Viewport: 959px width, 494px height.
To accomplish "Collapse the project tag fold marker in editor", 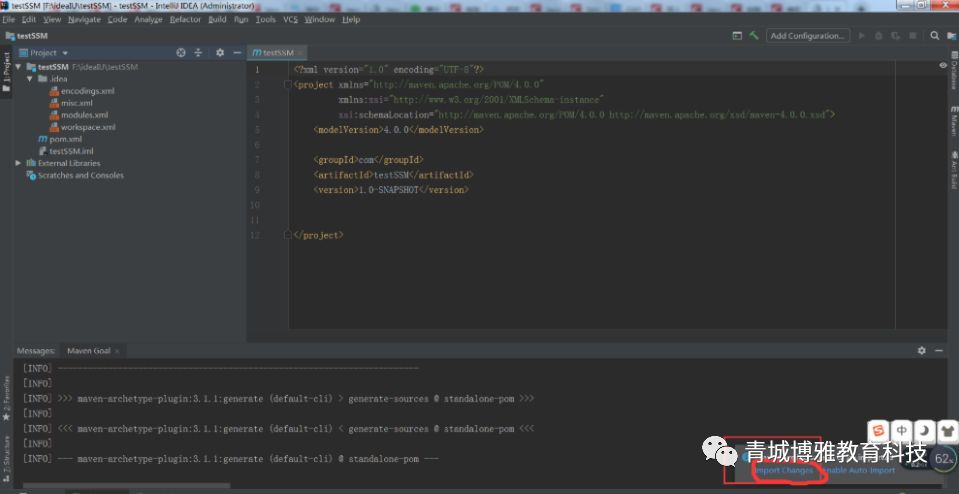I will point(288,84).
